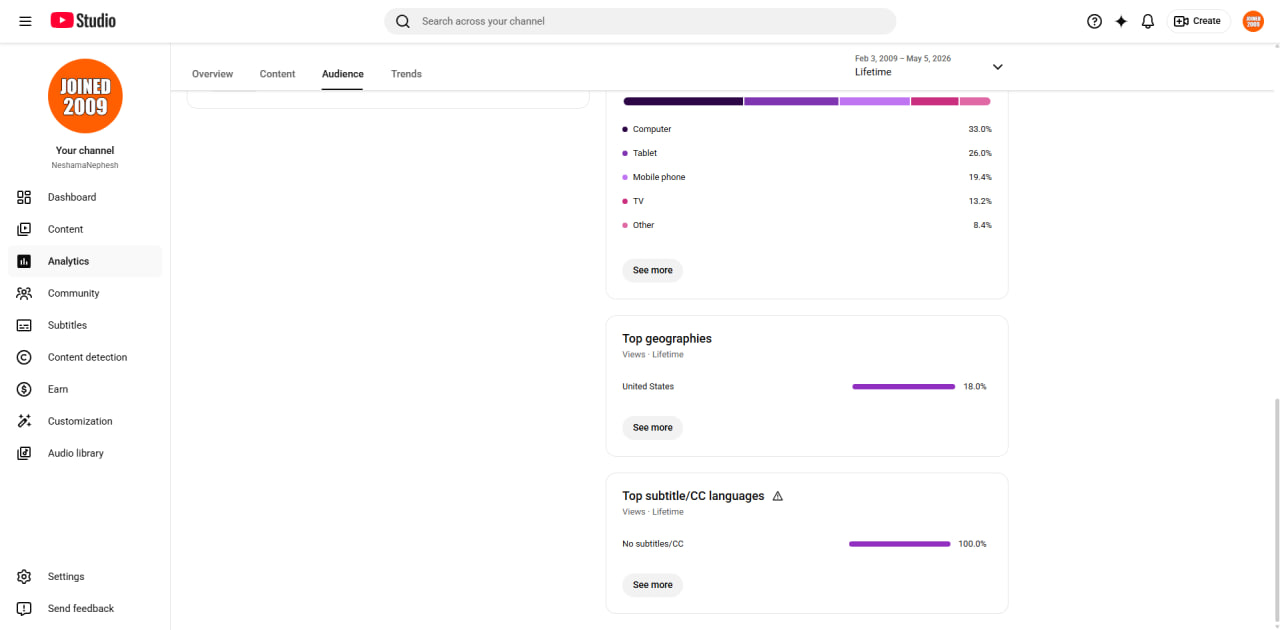
Task: See more under device type list
Action: [653, 270]
